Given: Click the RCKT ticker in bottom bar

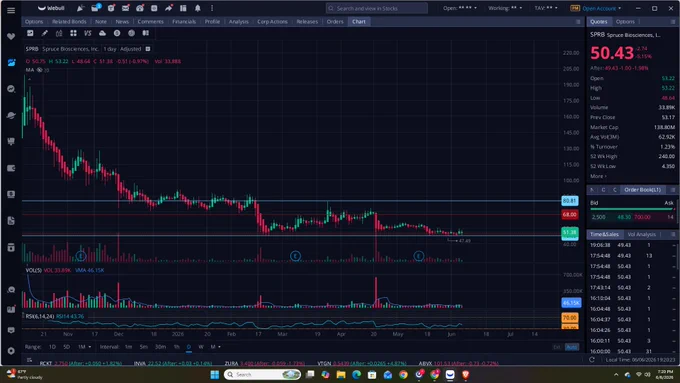Looking at the screenshot, I should [46, 363].
